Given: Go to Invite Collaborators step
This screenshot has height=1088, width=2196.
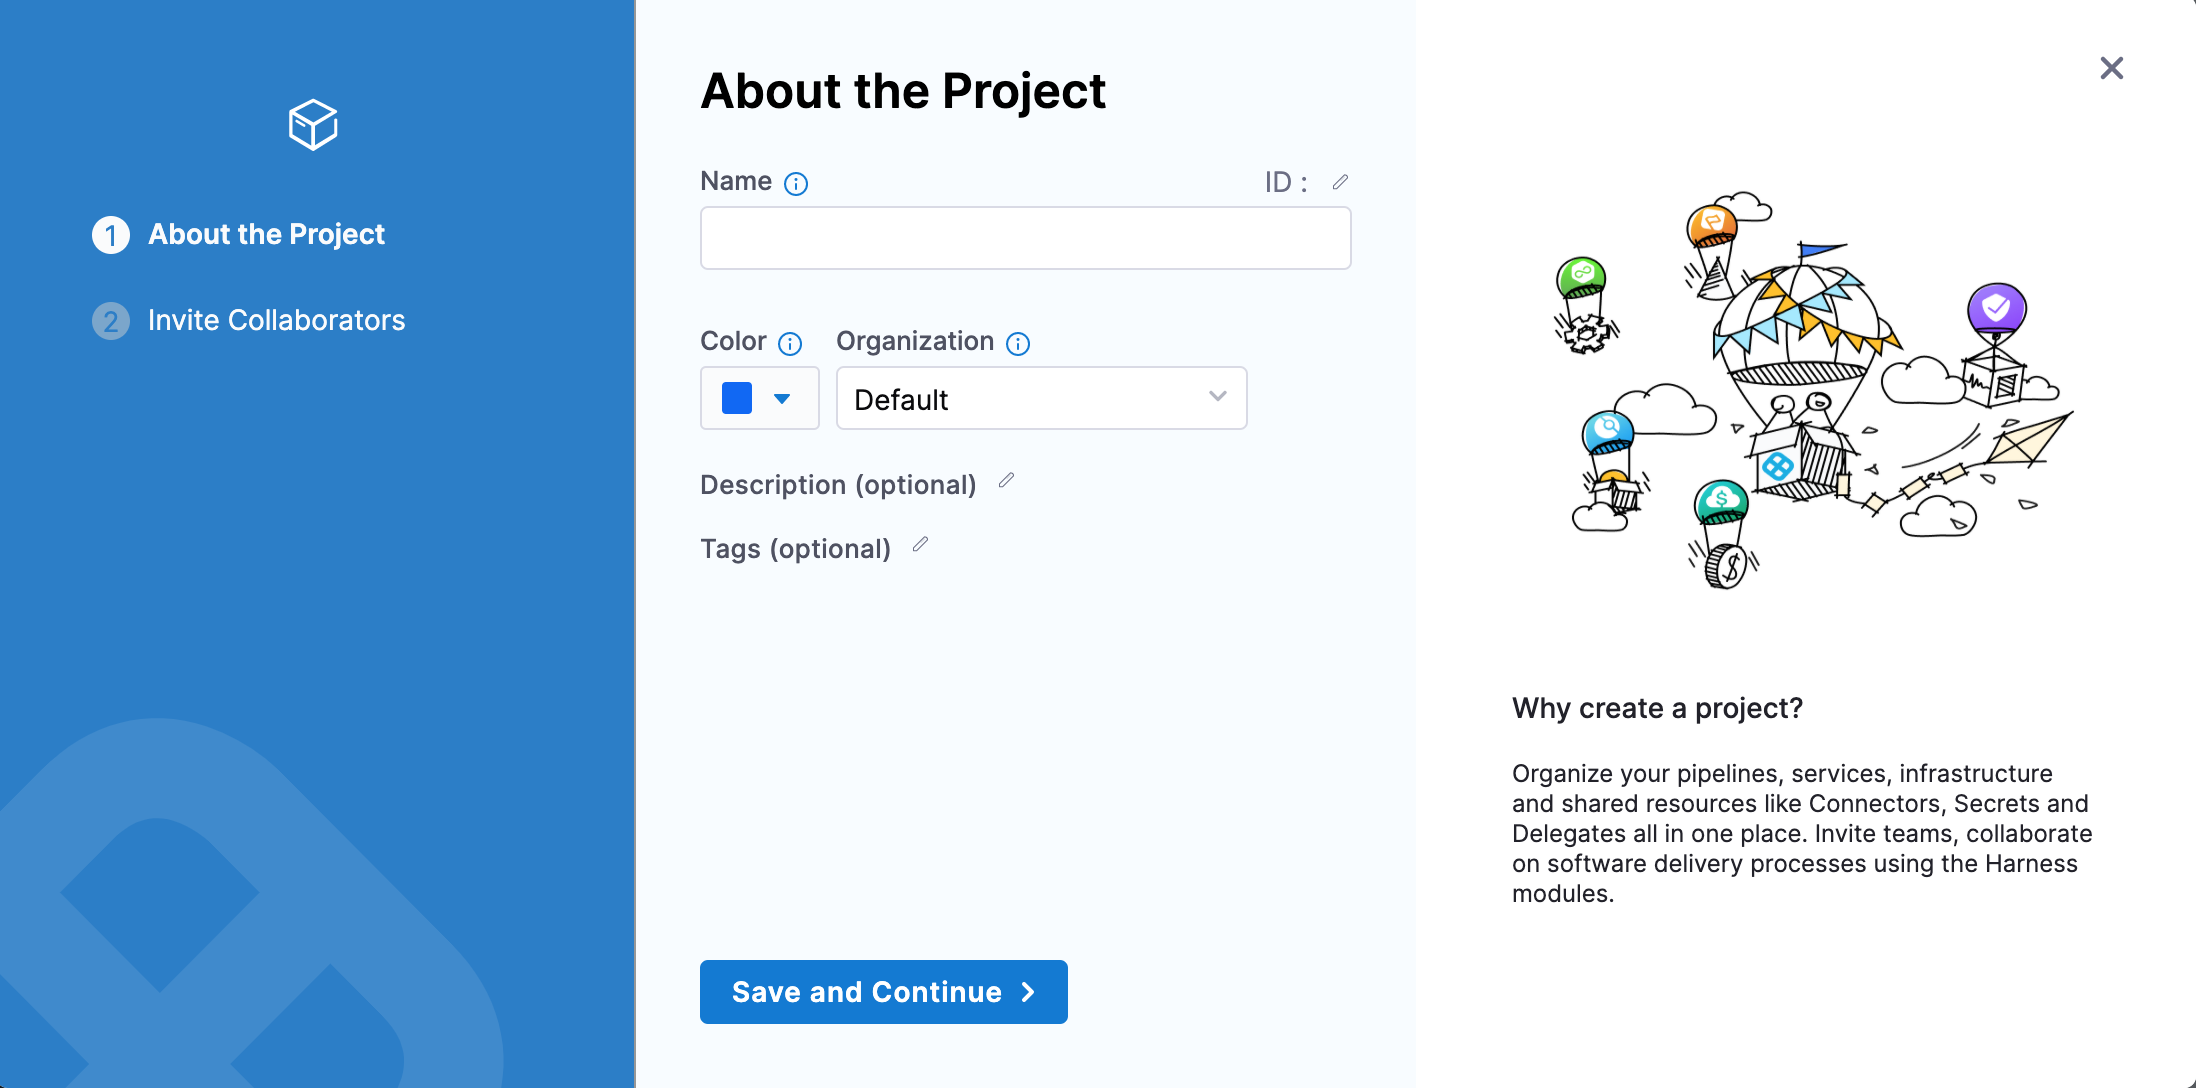Looking at the screenshot, I should click(x=276, y=320).
